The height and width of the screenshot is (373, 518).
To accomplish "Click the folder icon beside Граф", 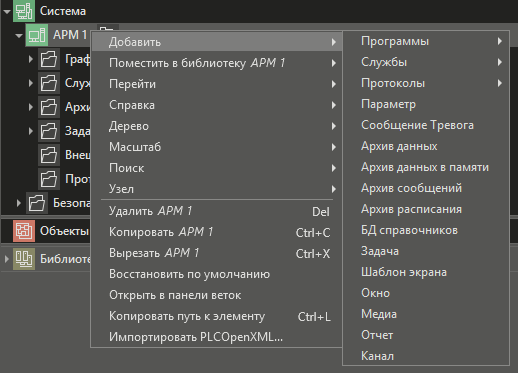I will [49, 59].
